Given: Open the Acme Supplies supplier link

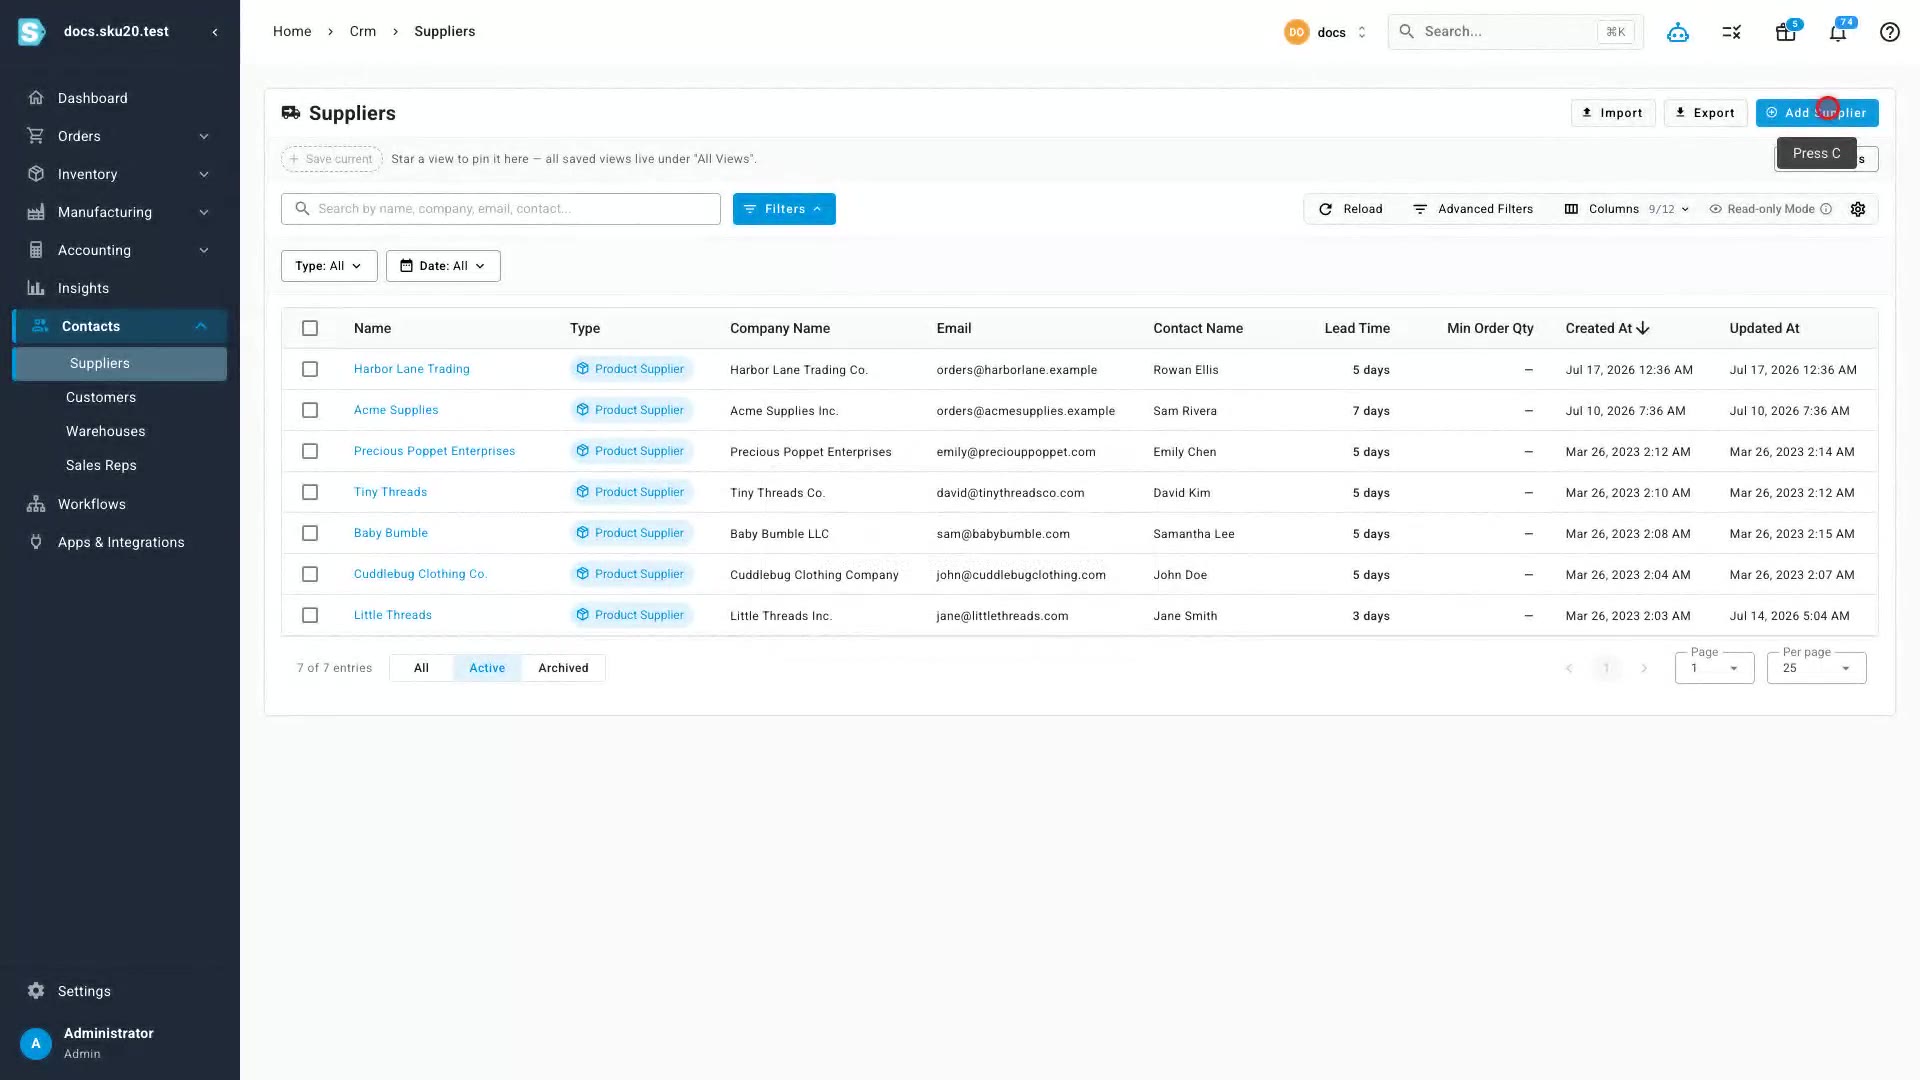Looking at the screenshot, I should tap(396, 410).
